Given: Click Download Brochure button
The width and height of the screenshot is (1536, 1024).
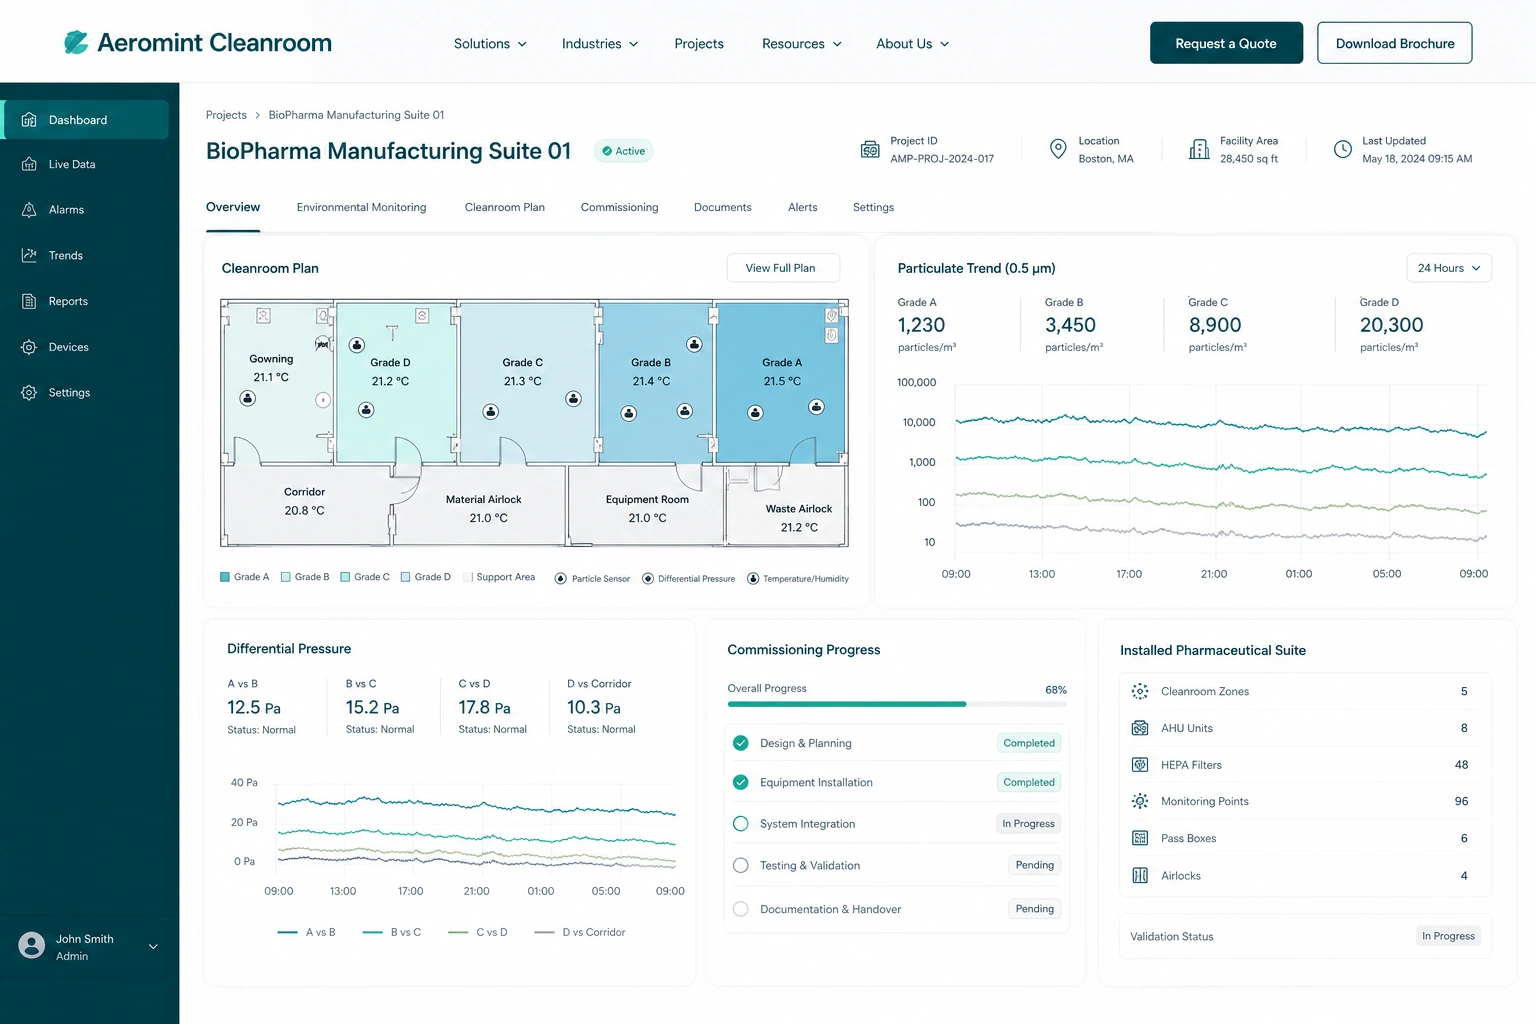Looking at the screenshot, I should (1395, 43).
